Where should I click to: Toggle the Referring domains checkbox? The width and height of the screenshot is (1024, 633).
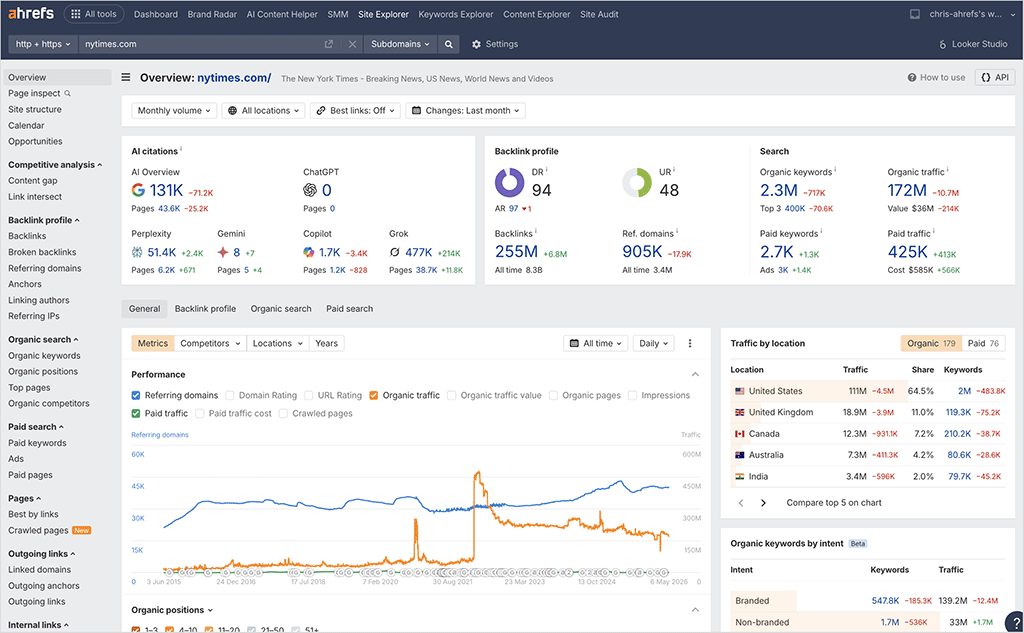(136, 395)
